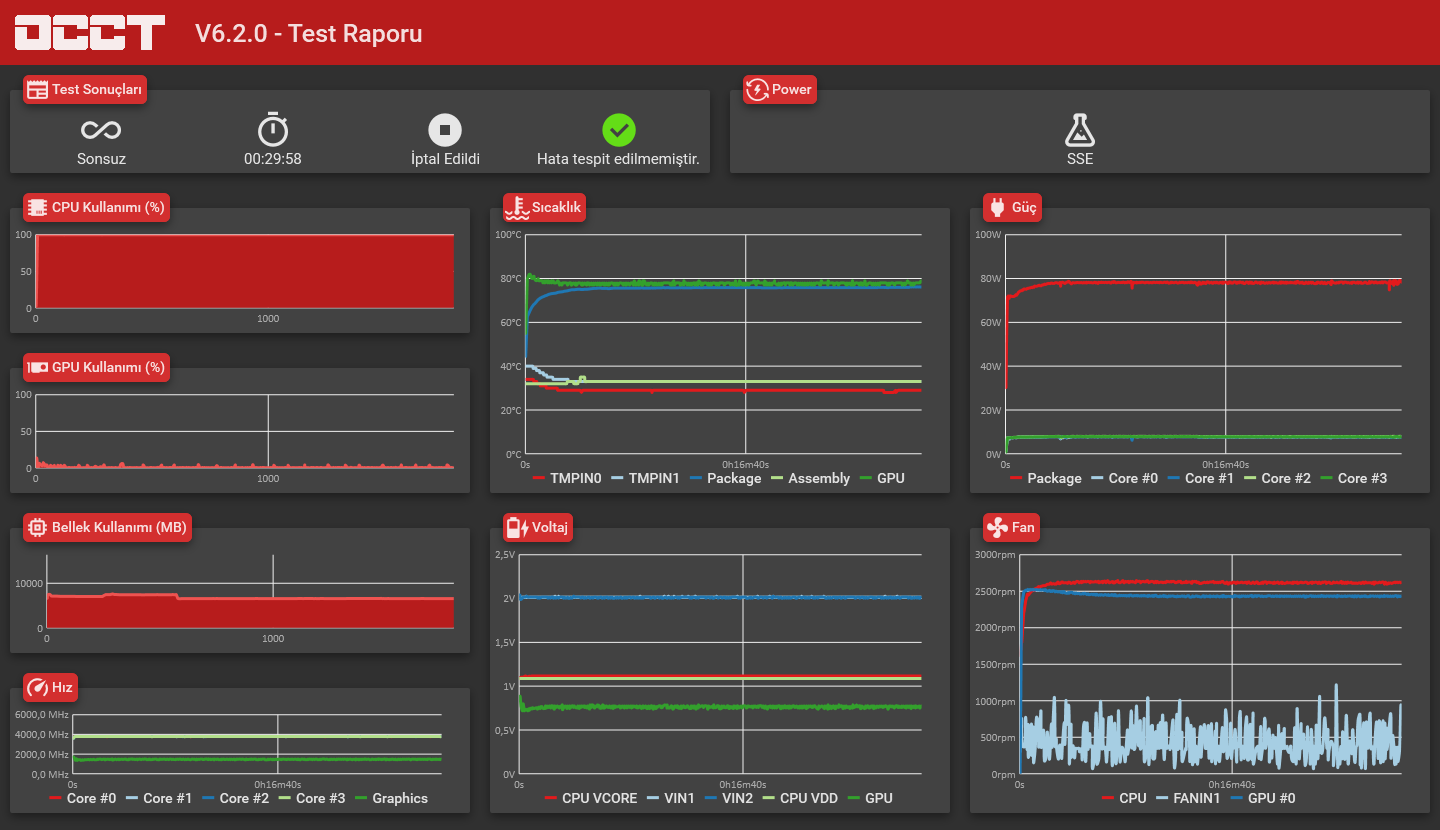Select the Test Sonuçları section label
Image resolution: width=1440 pixels, height=830 pixels.
point(85,89)
